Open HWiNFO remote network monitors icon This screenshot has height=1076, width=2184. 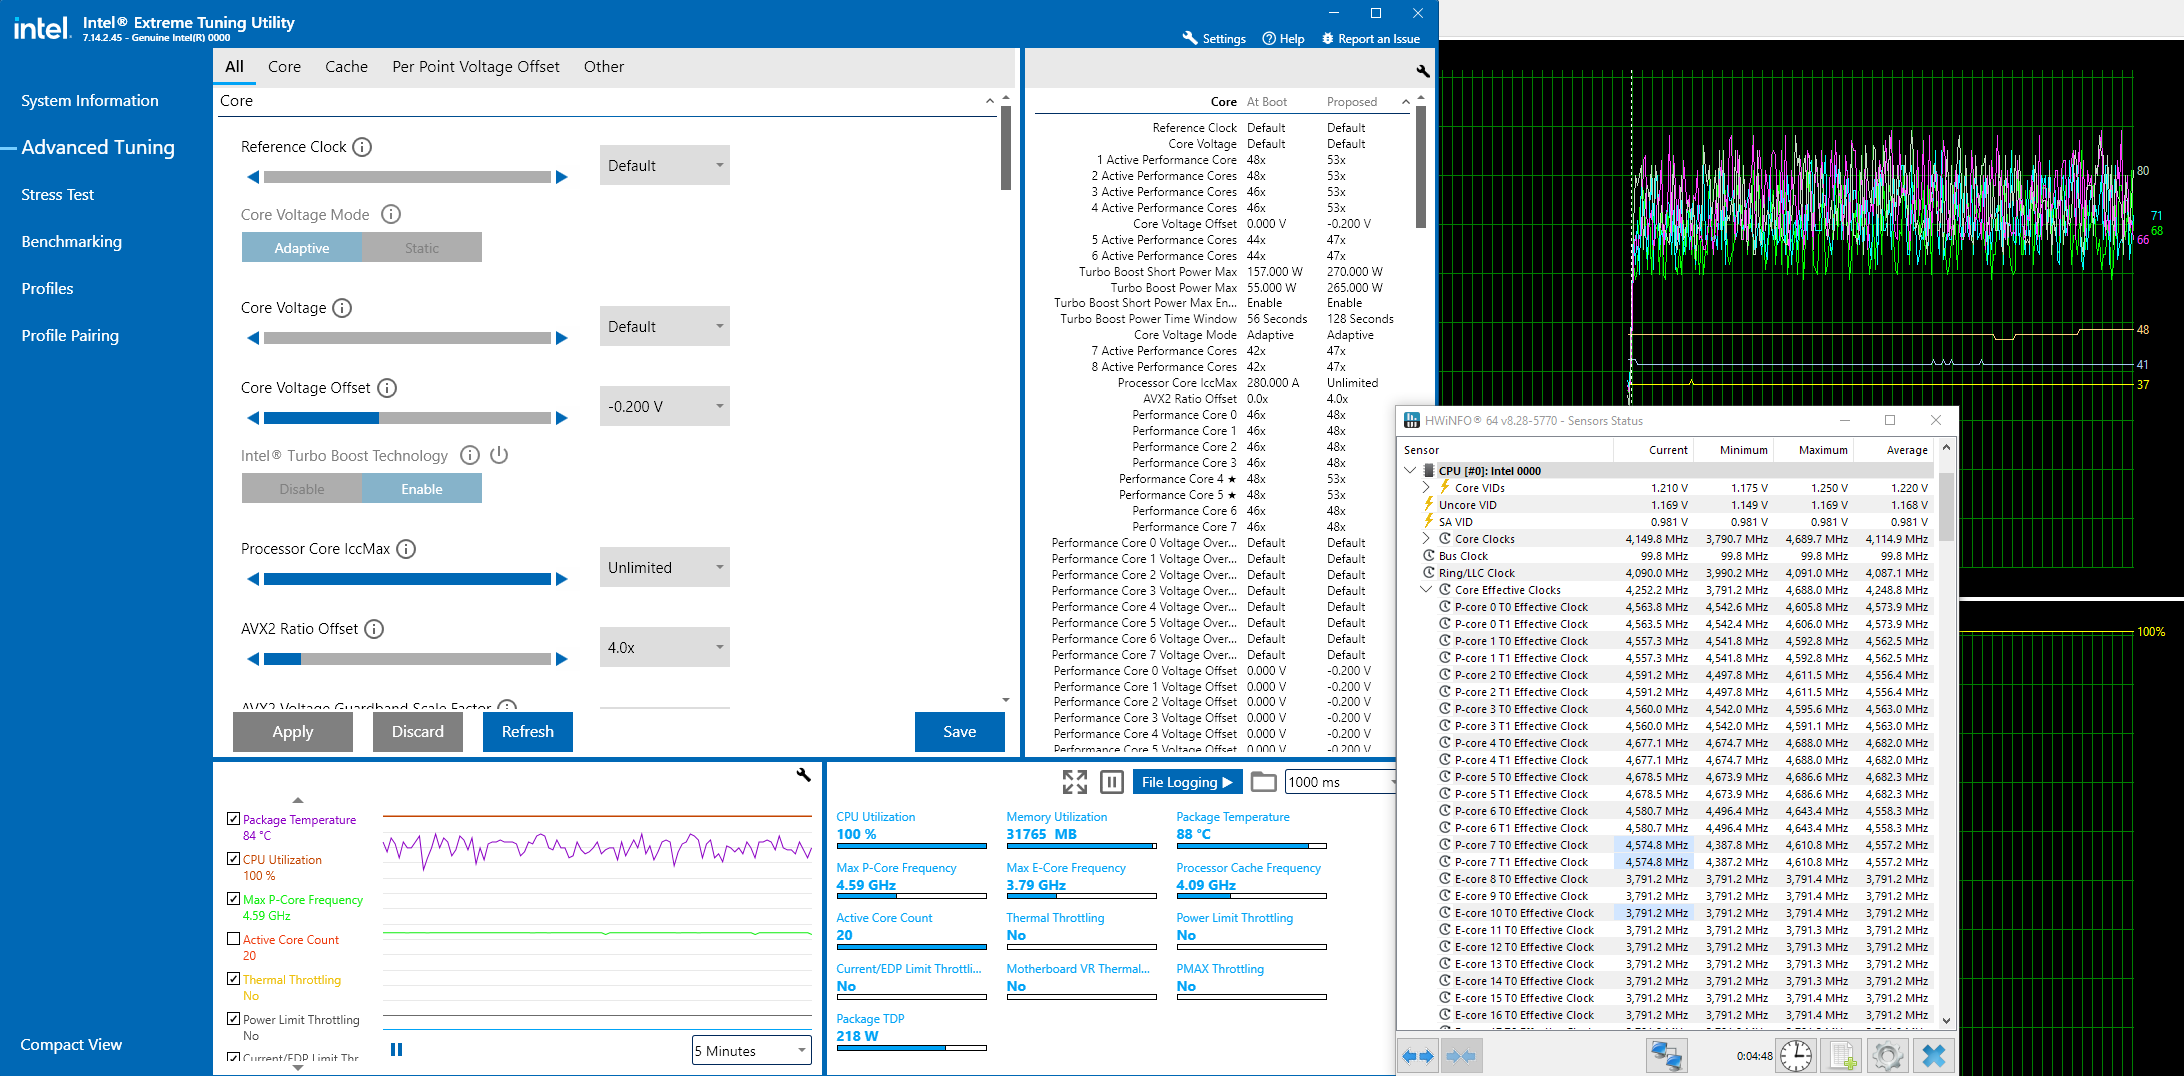[x=1667, y=1056]
